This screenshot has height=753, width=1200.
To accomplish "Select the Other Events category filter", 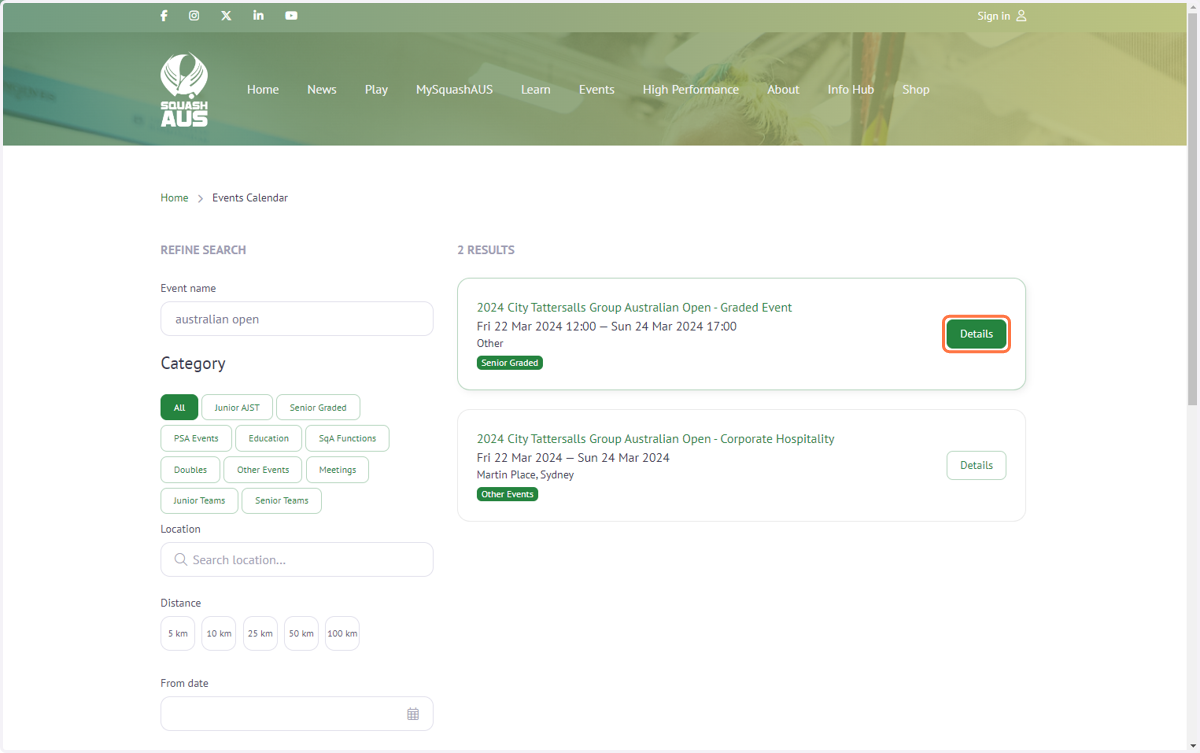I will tap(263, 469).
